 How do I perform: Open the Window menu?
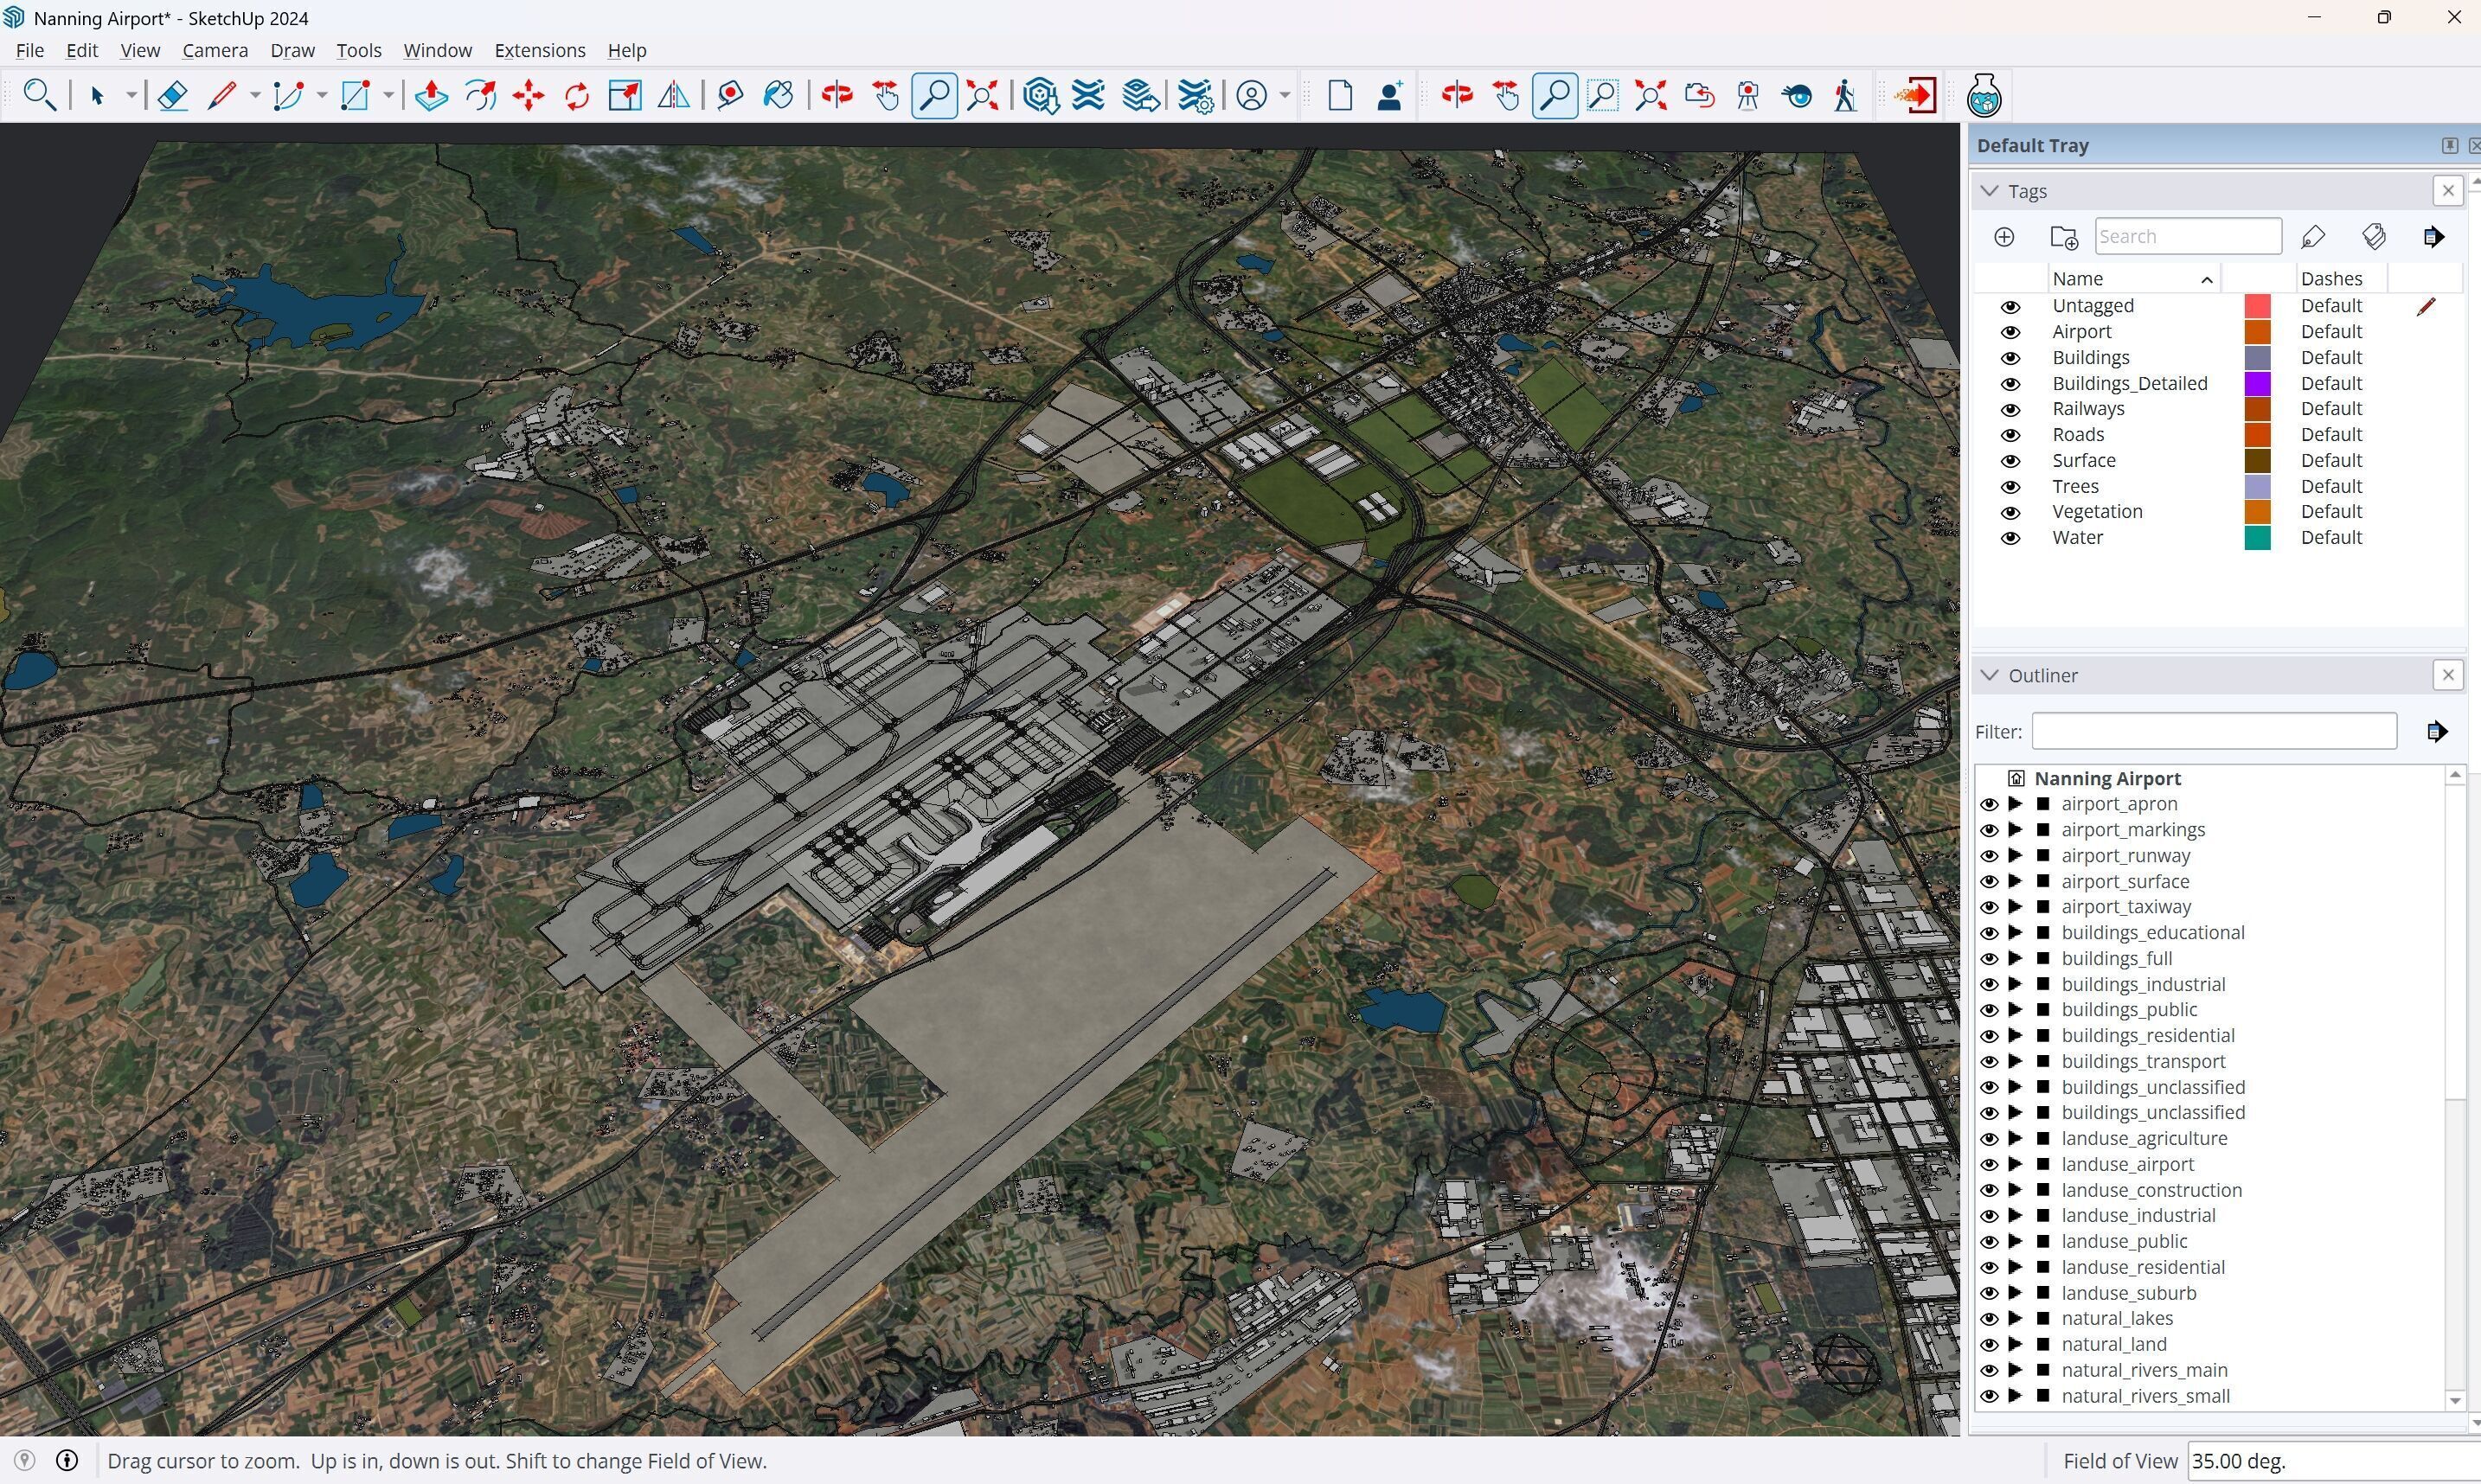point(437,50)
